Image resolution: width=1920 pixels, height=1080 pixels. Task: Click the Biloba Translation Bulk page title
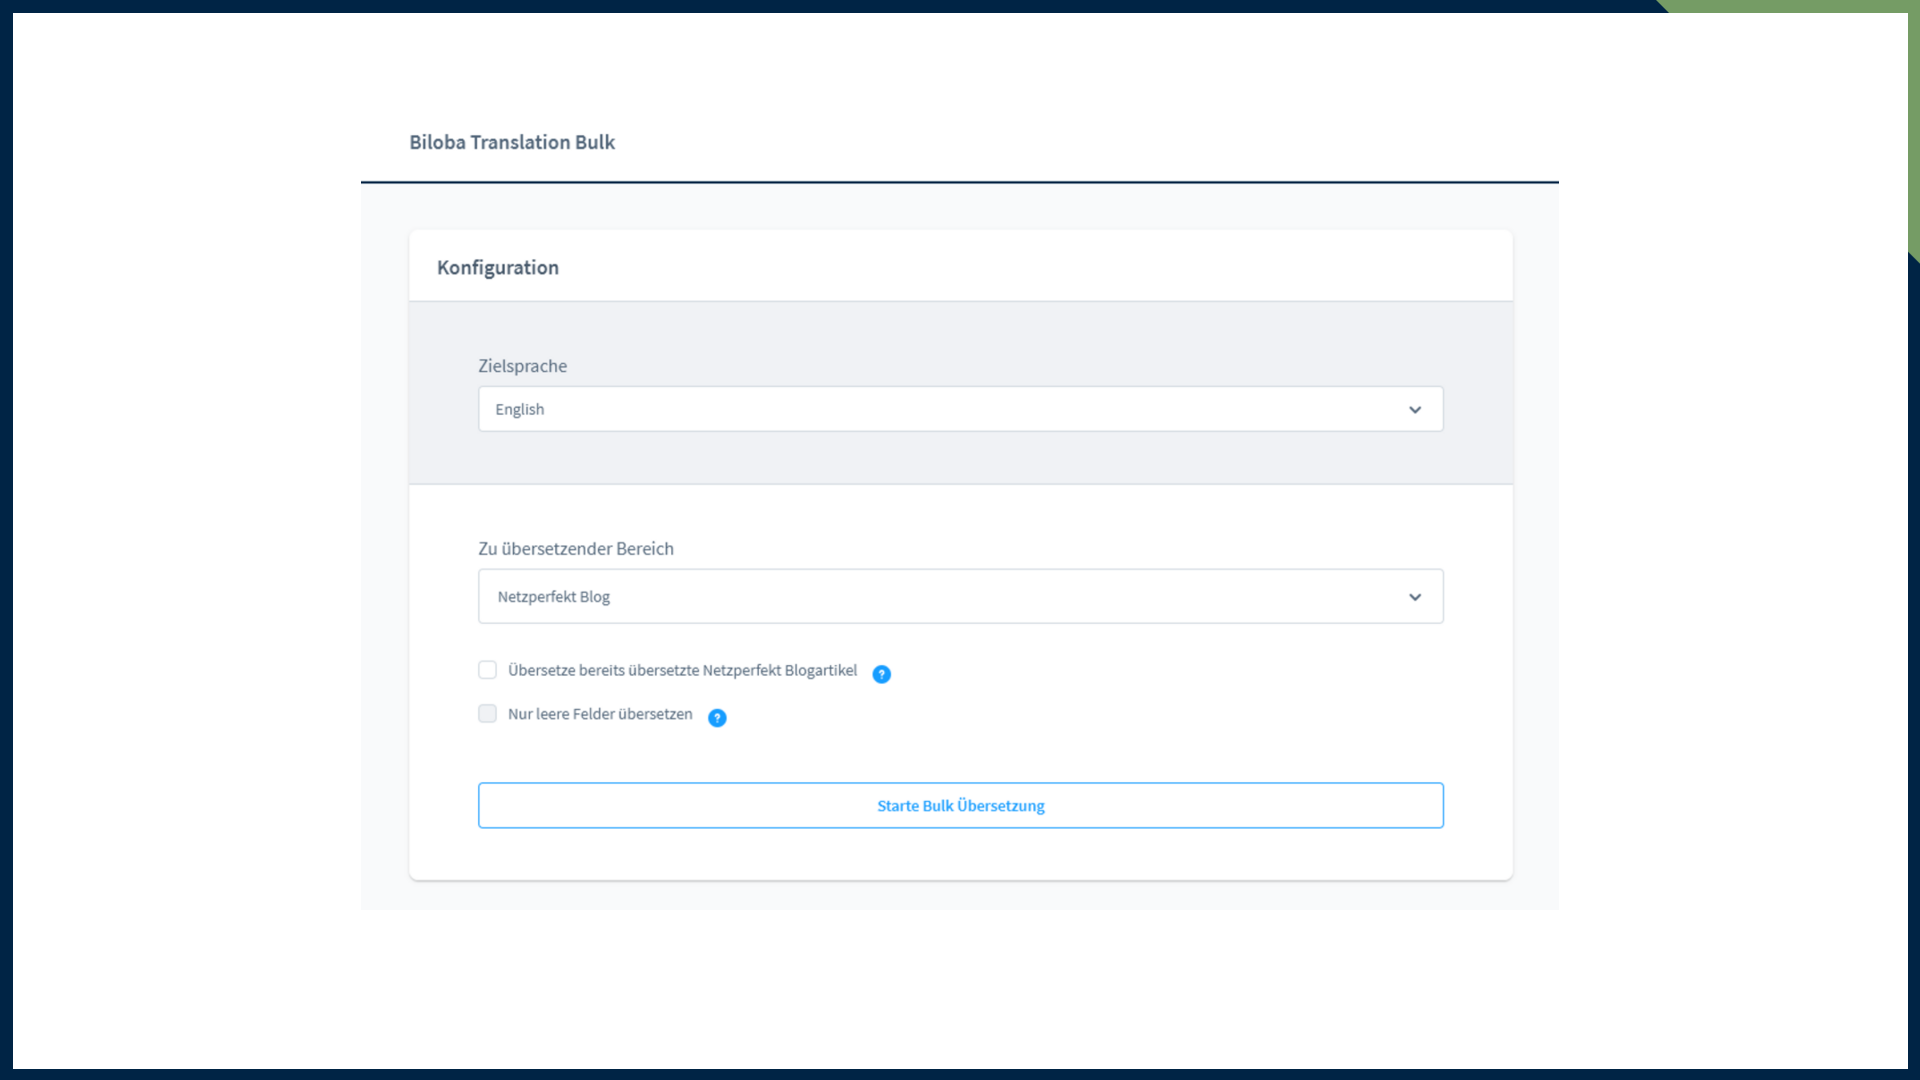coord(512,142)
